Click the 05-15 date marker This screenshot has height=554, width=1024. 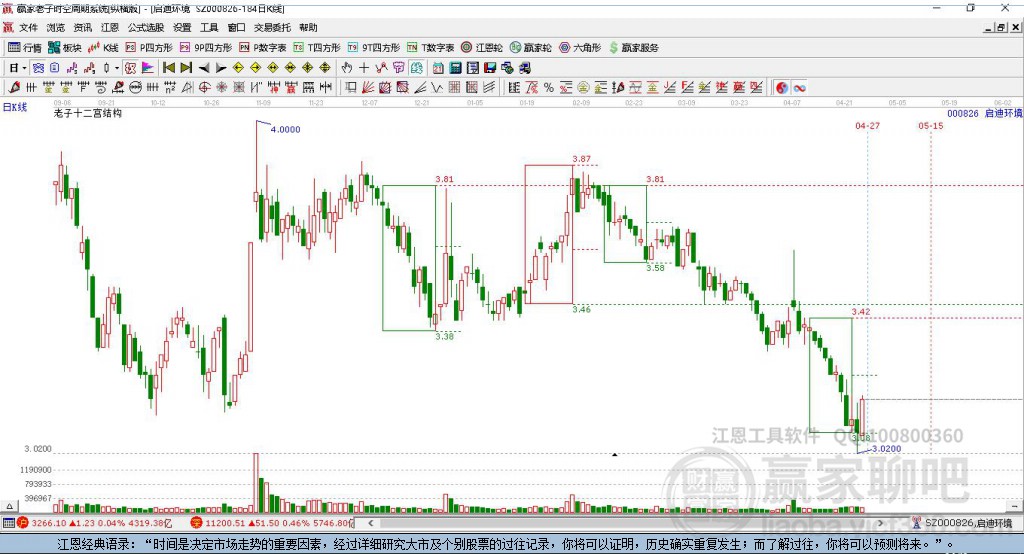click(x=931, y=125)
